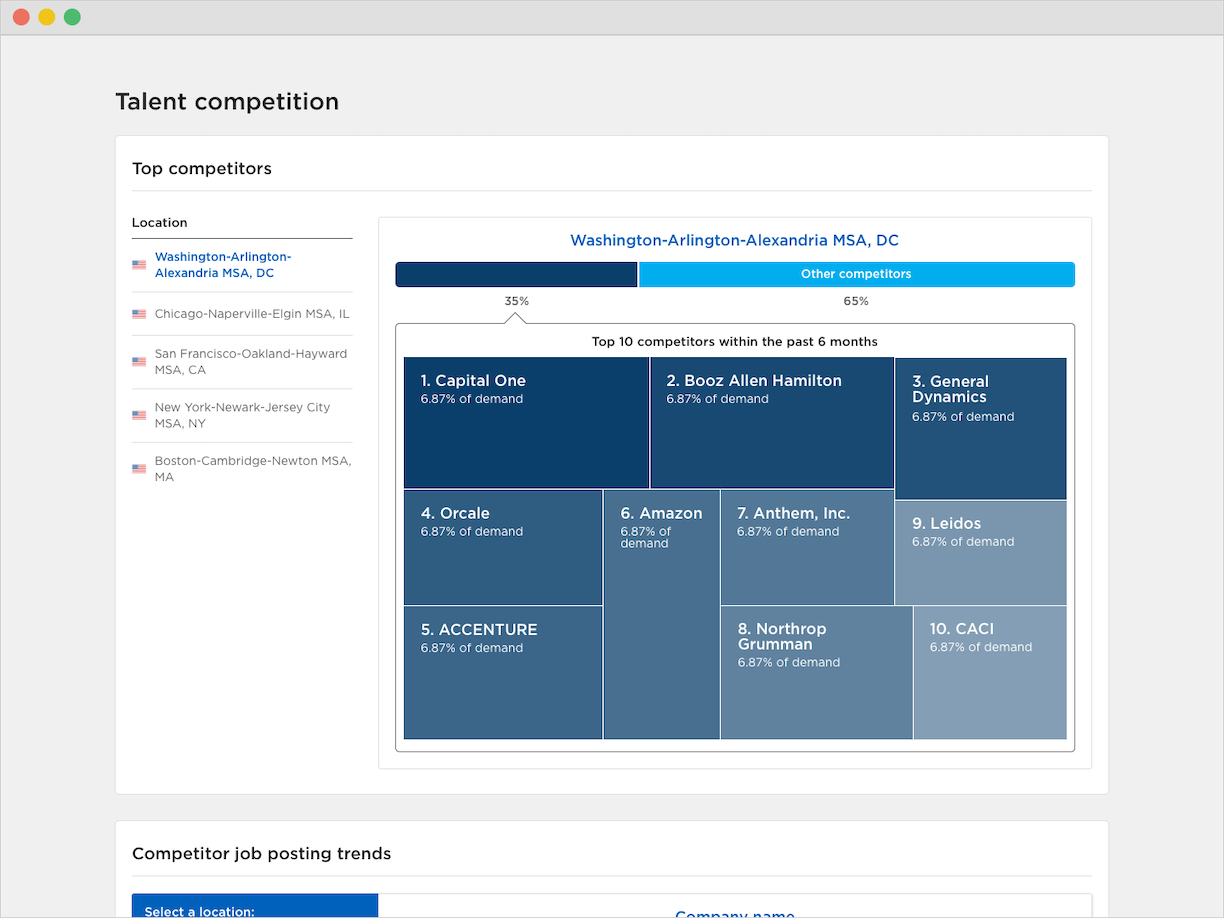
Task: Click US flag icon beside Boston-Cambridge-Newton
Action: point(139,469)
